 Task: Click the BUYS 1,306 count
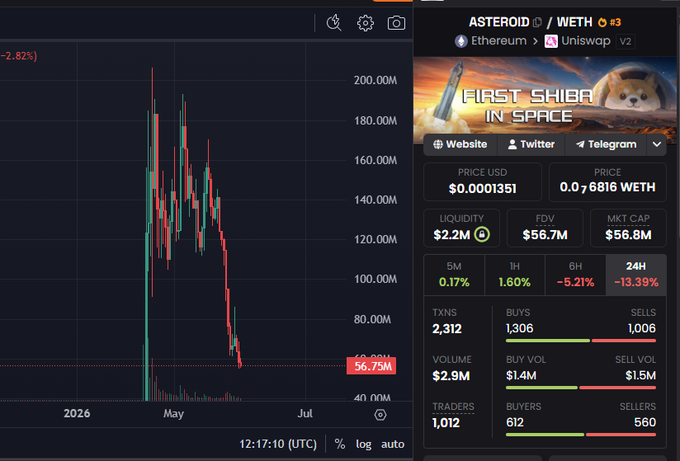click(x=520, y=328)
